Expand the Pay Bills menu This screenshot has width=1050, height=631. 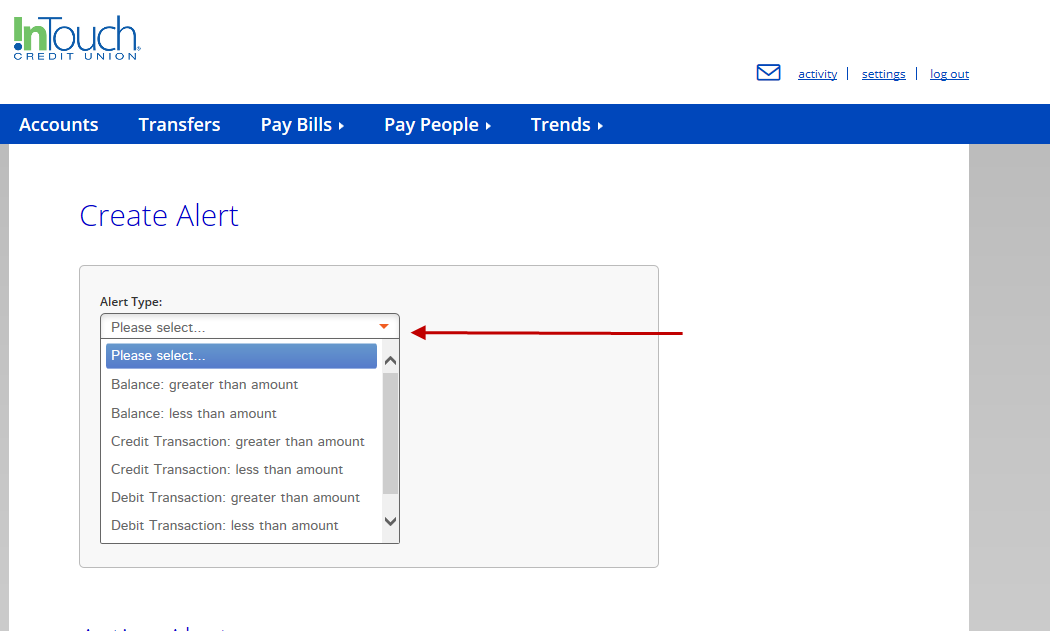tap(302, 125)
